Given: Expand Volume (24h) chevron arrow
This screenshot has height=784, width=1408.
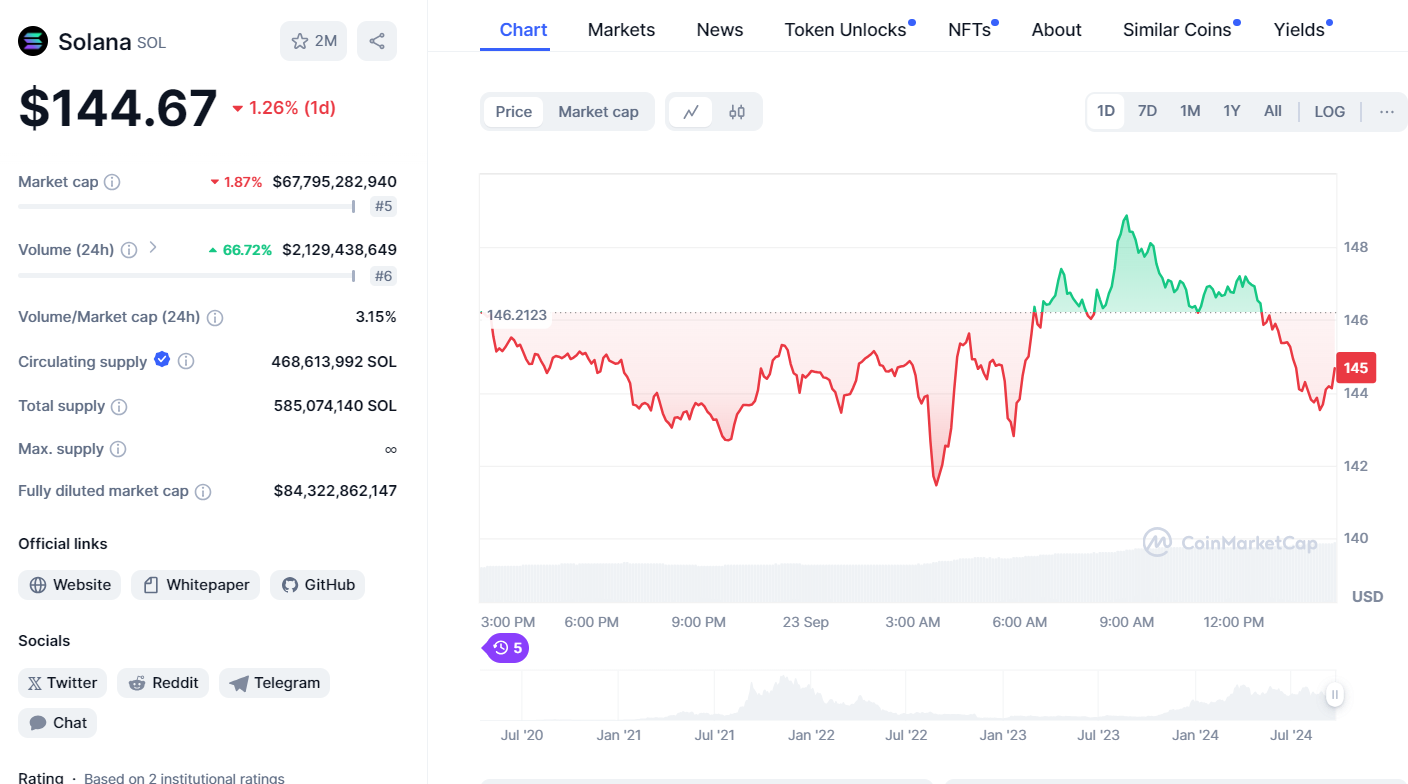Looking at the screenshot, I should (153, 246).
